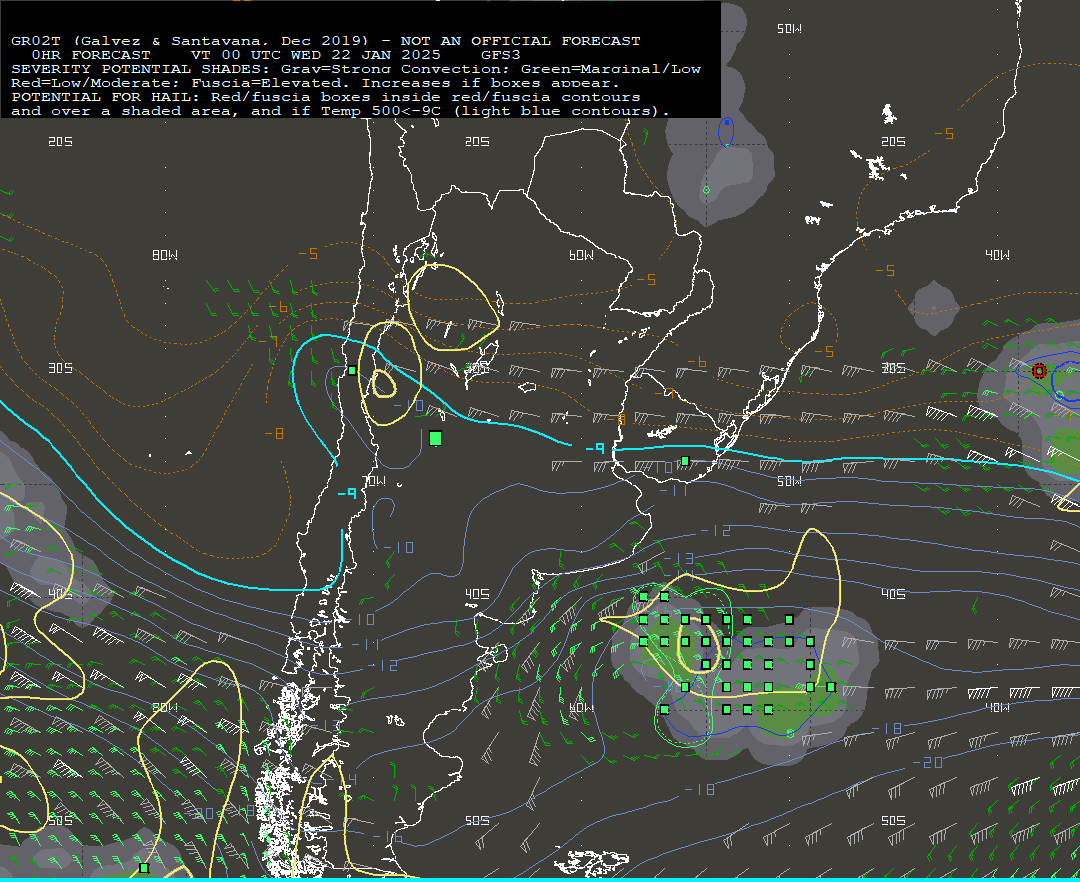The height and width of the screenshot is (882, 1080).
Task: Click the small green circle in the northern gray patch
Action: tap(706, 190)
